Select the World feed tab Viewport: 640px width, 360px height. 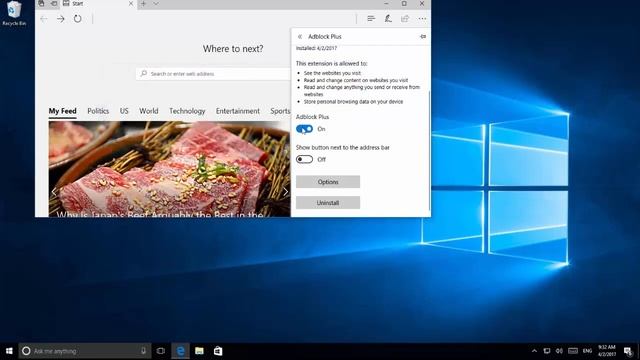pos(149,111)
